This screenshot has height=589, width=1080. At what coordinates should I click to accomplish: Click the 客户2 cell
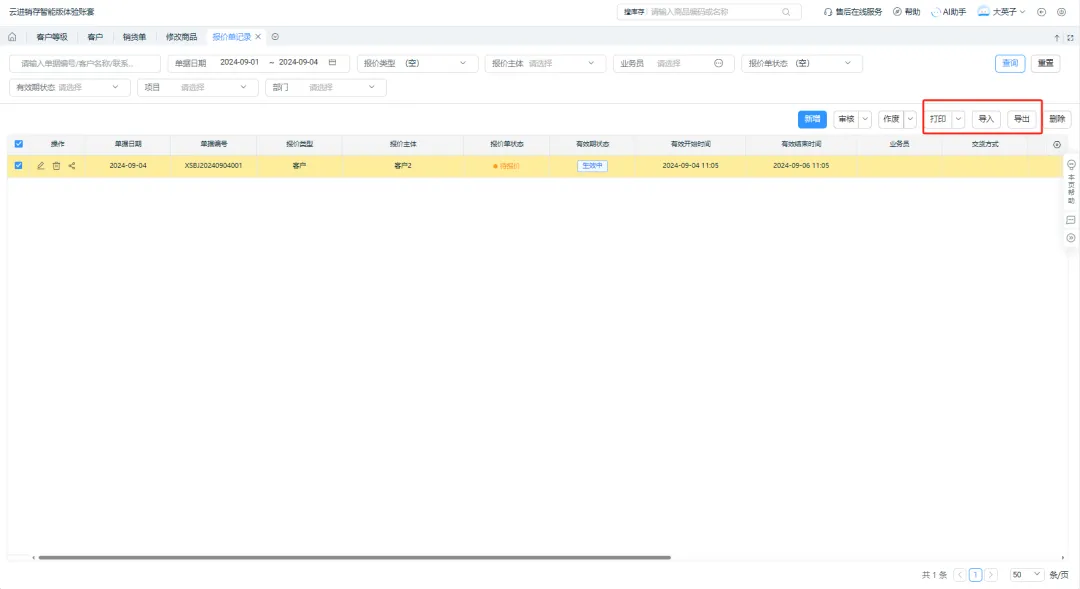[x=403, y=166]
